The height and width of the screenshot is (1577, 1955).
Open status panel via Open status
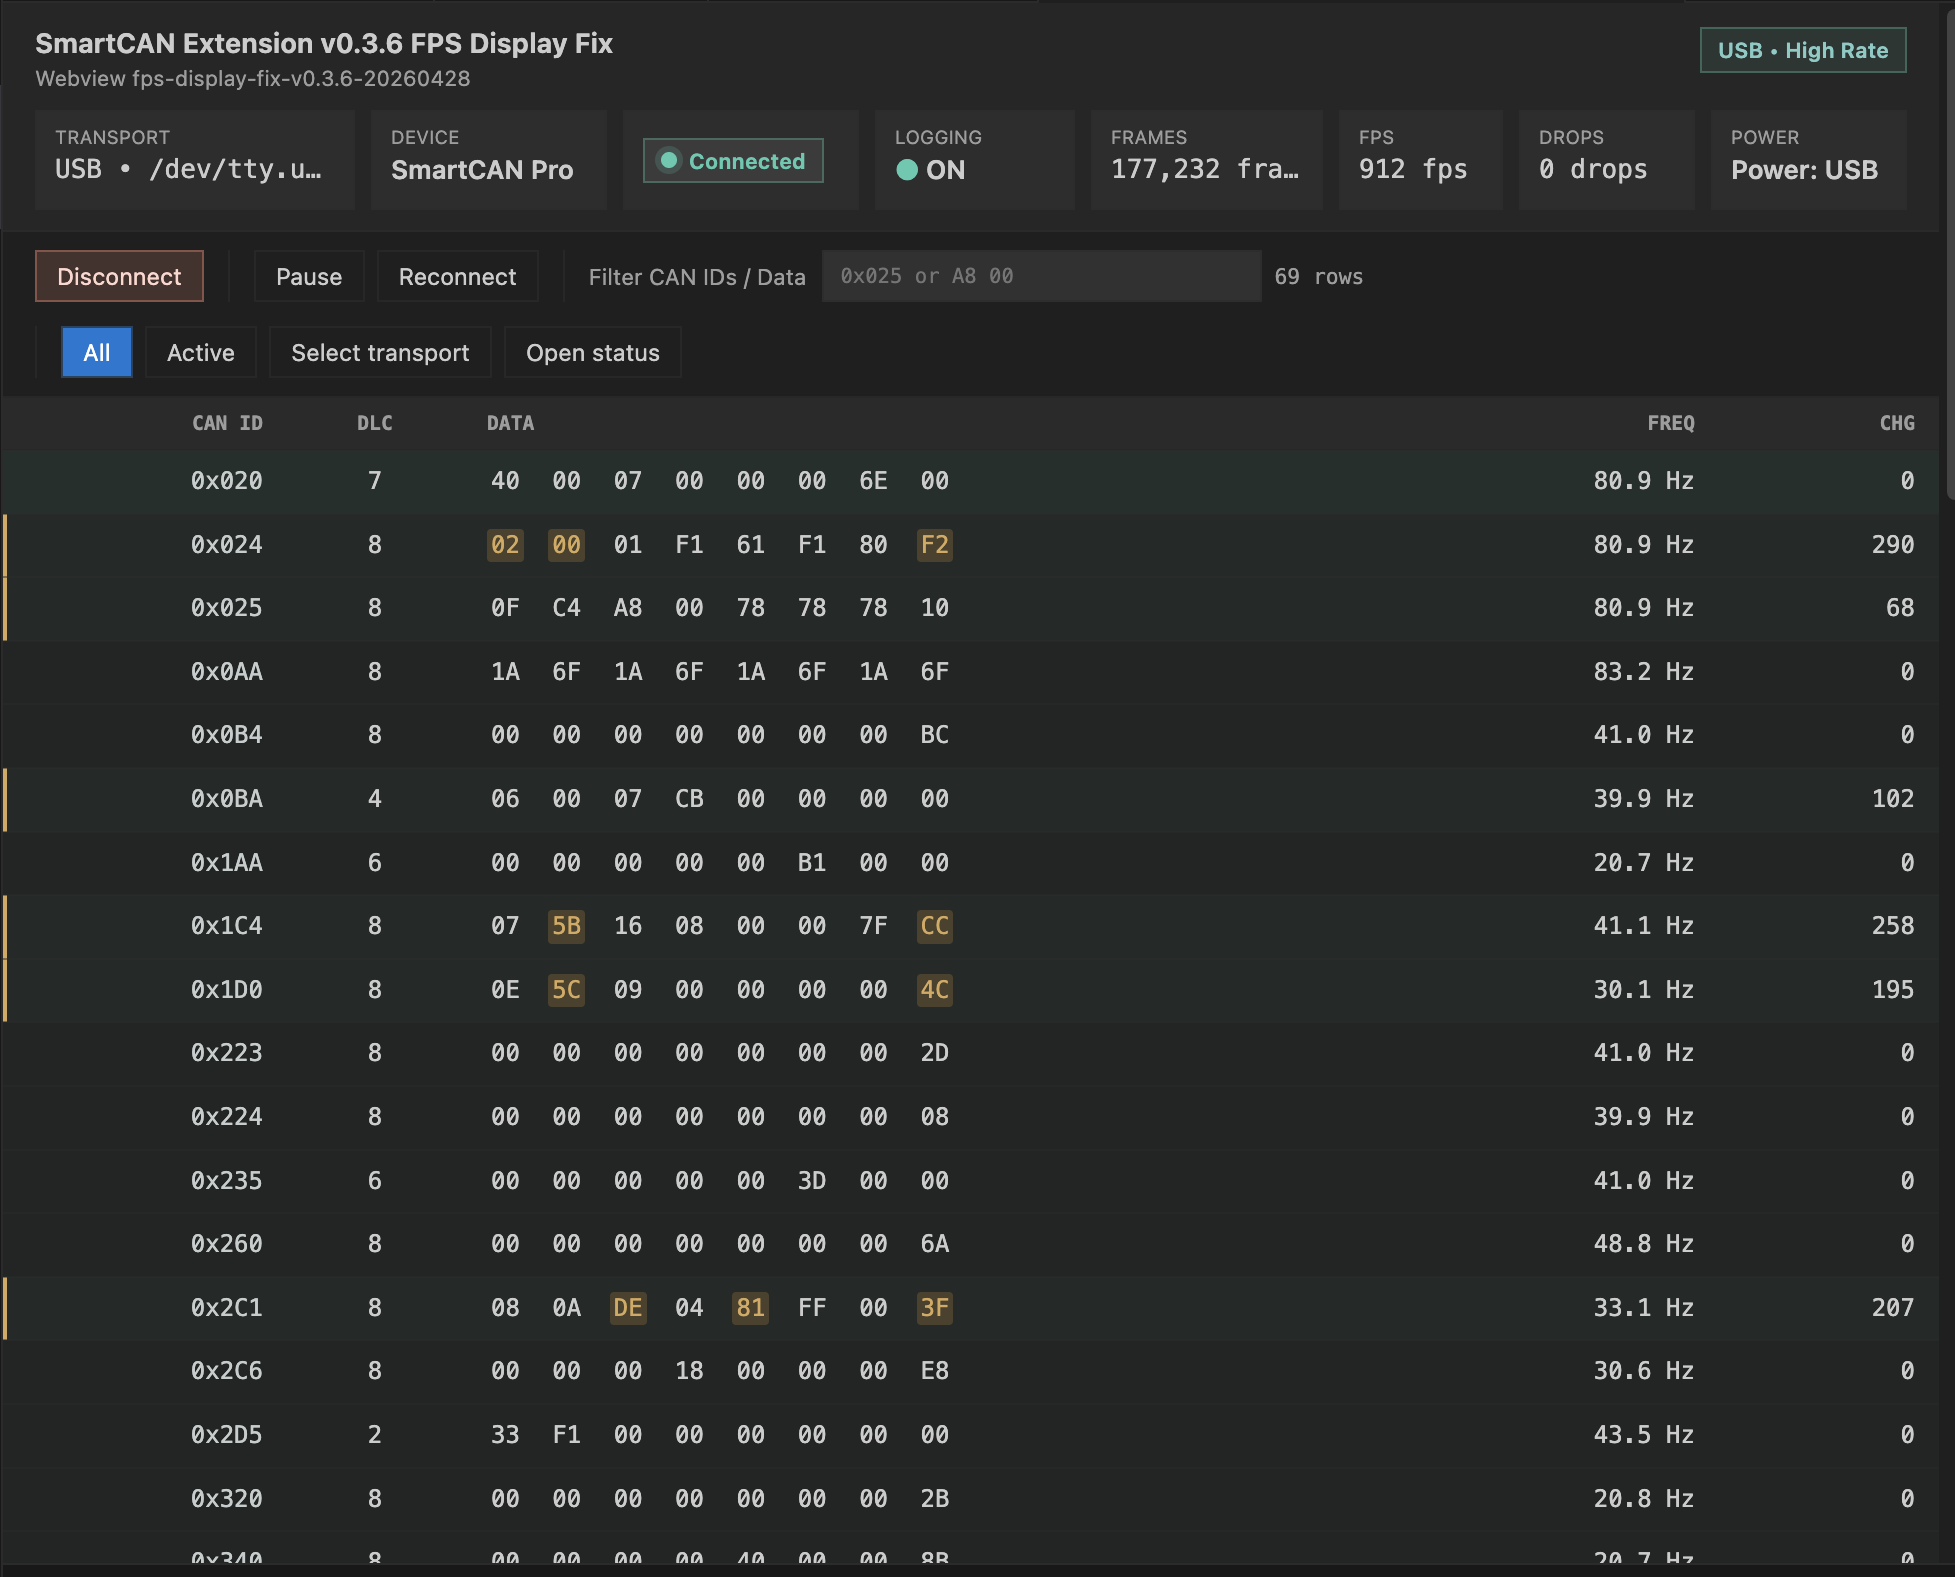click(592, 352)
